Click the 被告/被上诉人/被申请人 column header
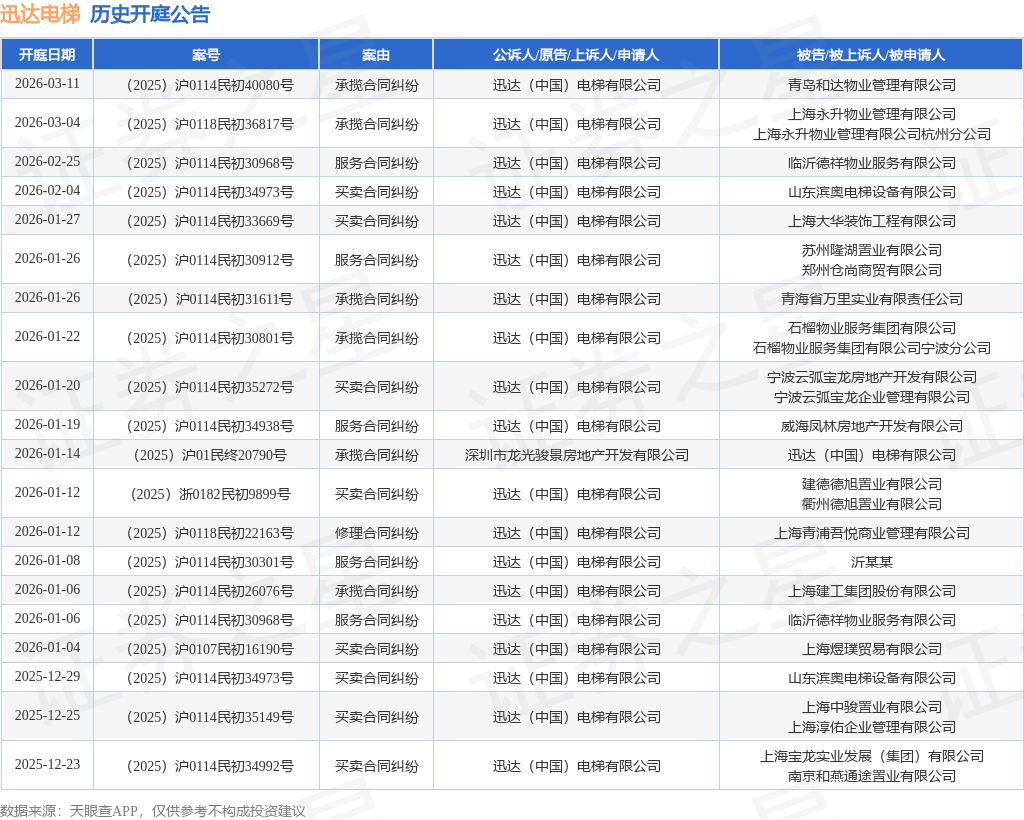 tap(871, 55)
